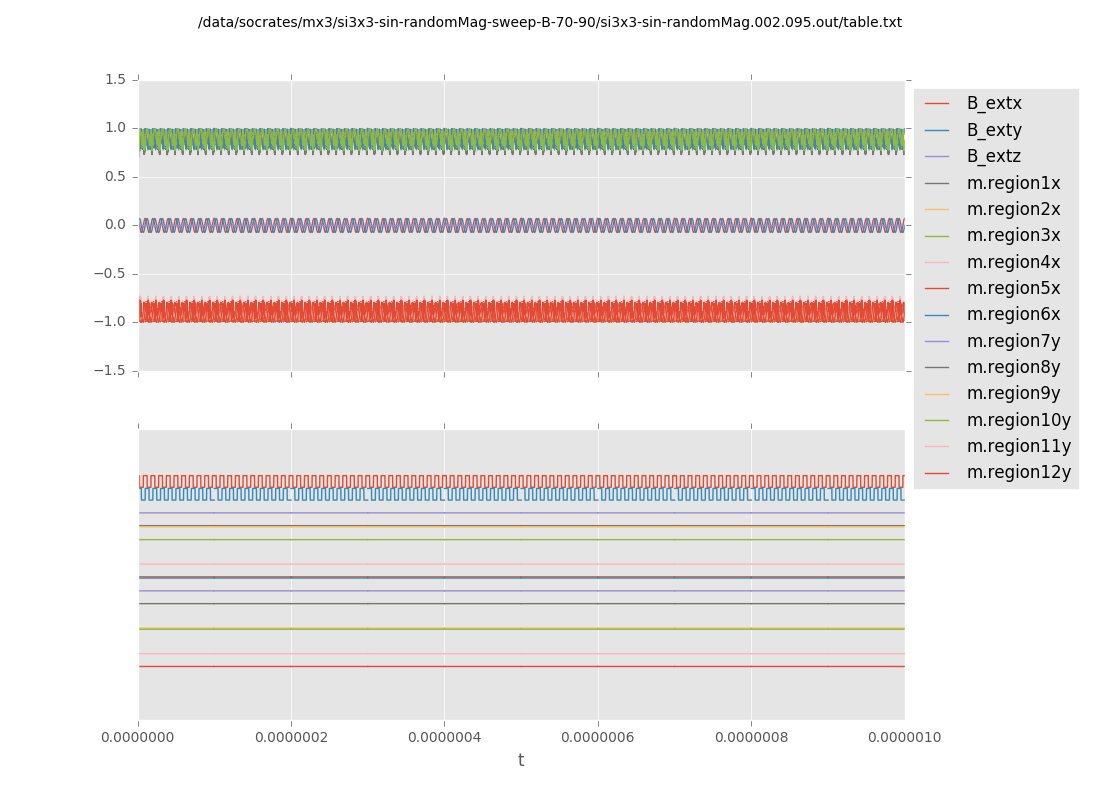Viewport: 1100px width, 800px height.
Task: Click the B_exty legend label
Action: point(993,130)
